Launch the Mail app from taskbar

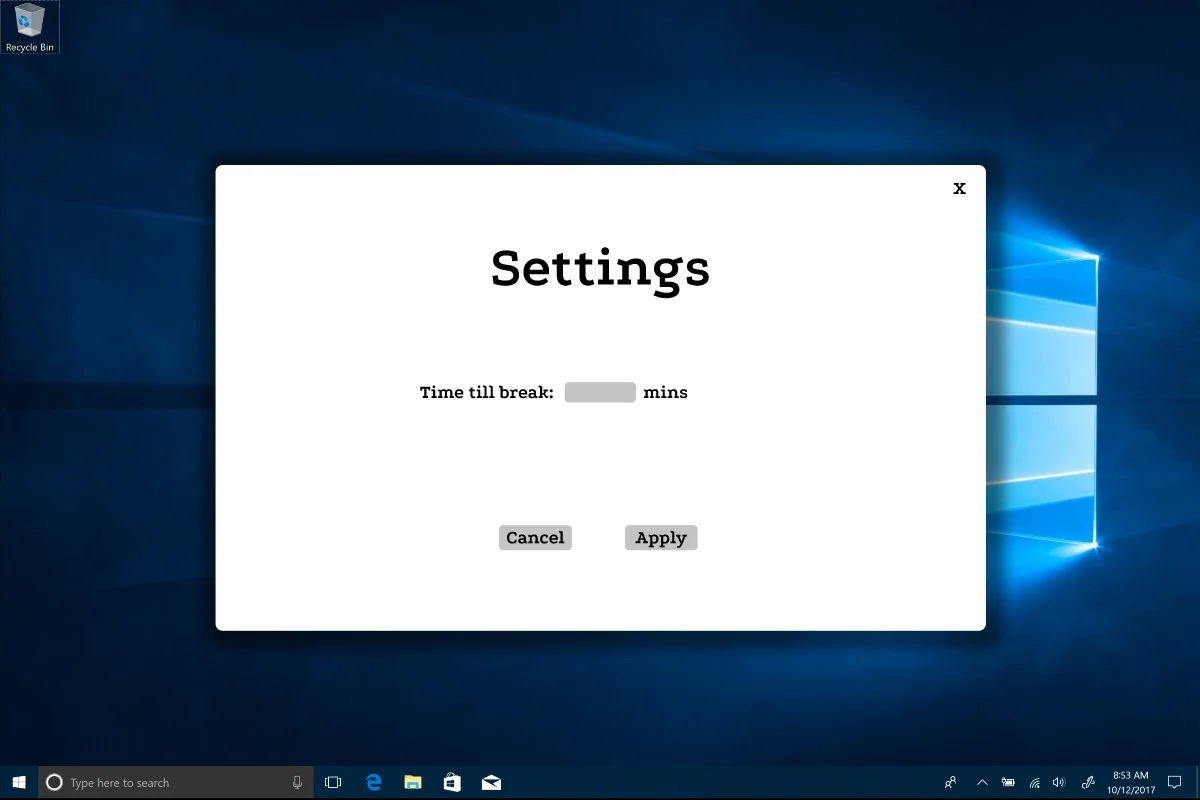click(491, 783)
